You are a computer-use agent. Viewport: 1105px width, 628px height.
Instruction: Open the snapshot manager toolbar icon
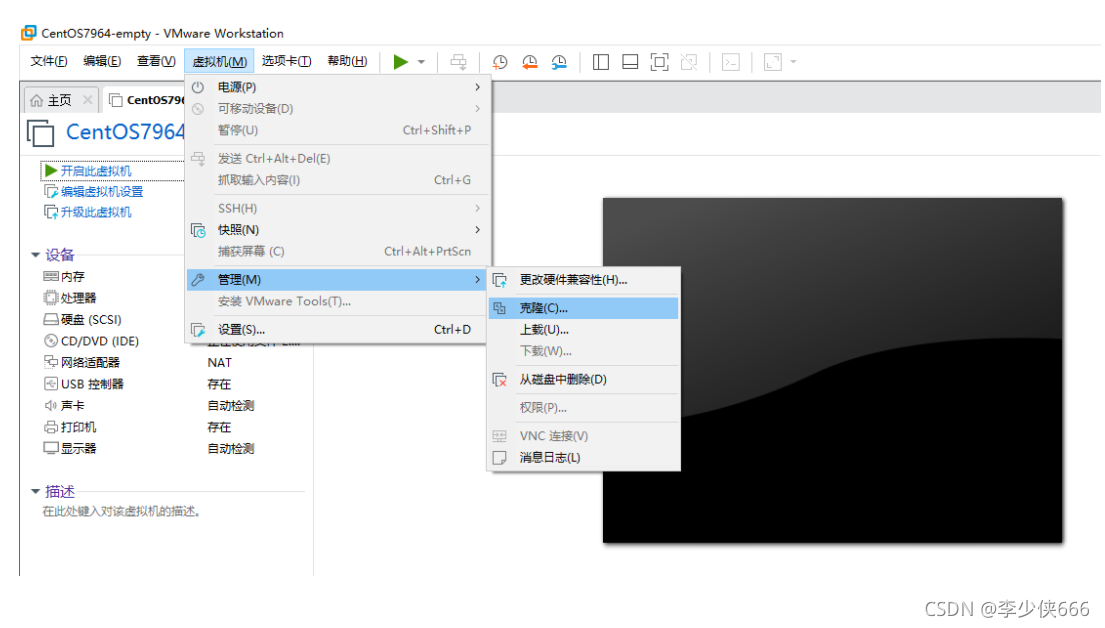tap(559, 62)
